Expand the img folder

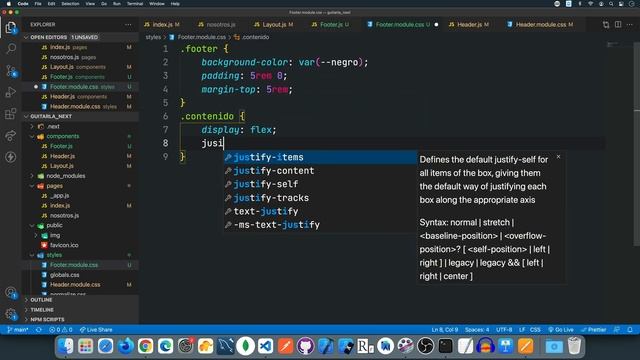click(81, 235)
